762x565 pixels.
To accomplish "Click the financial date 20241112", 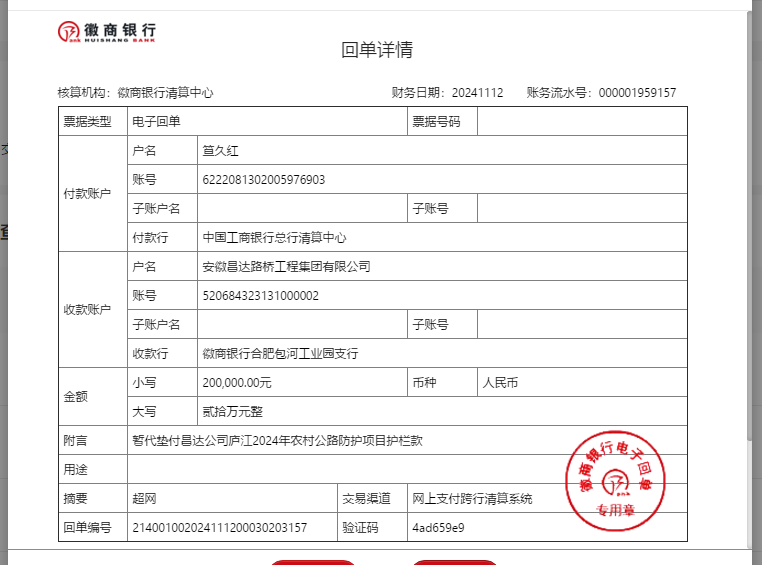I will point(477,93).
